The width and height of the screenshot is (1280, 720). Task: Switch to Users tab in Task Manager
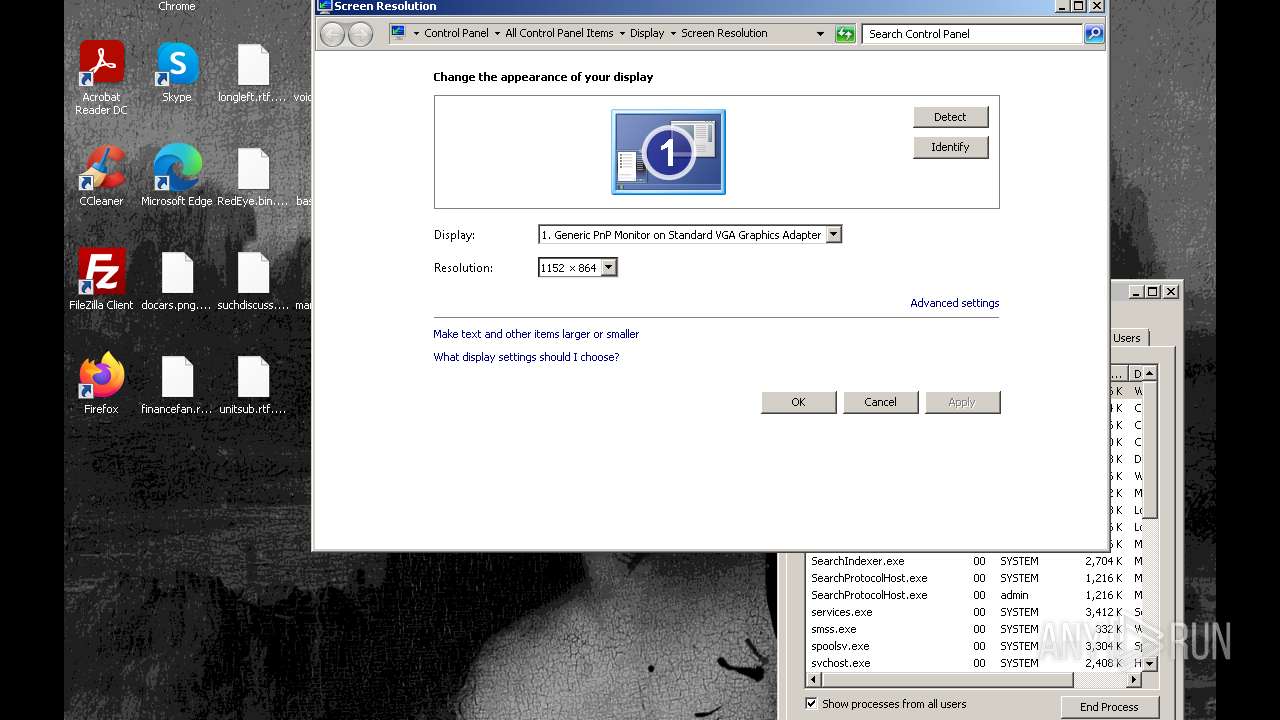coord(1127,338)
